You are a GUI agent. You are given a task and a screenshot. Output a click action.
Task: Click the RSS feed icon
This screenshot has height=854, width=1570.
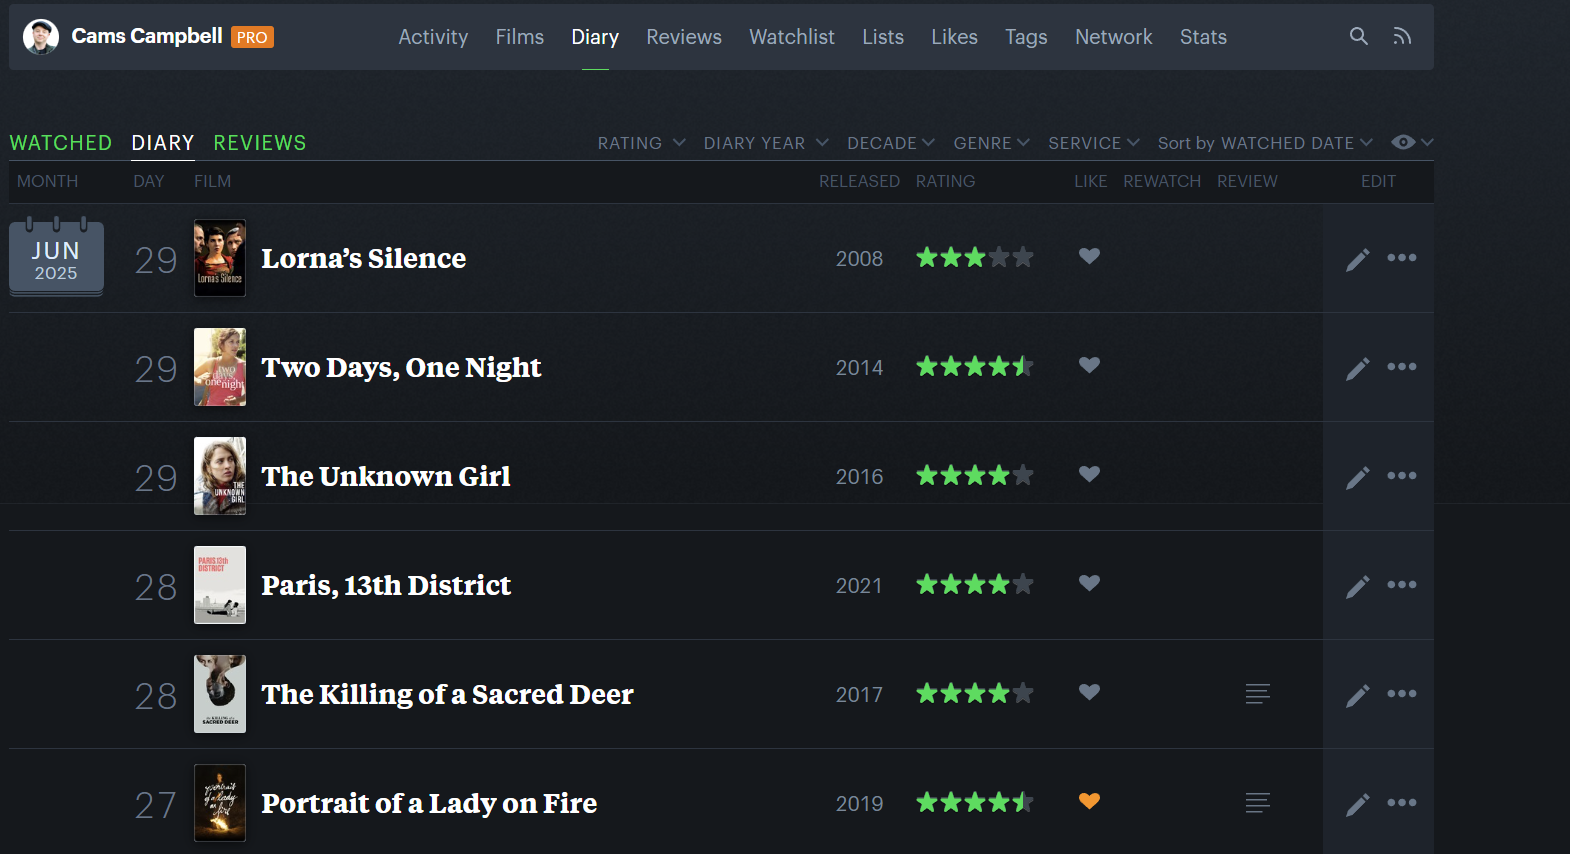(x=1402, y=37)
